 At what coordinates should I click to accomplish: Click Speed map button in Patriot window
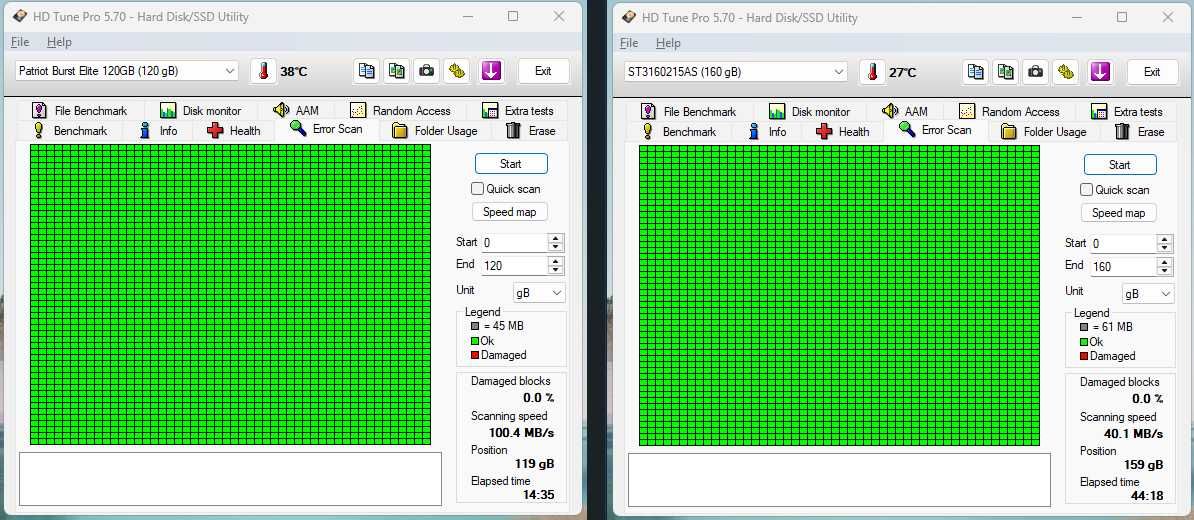509,212
